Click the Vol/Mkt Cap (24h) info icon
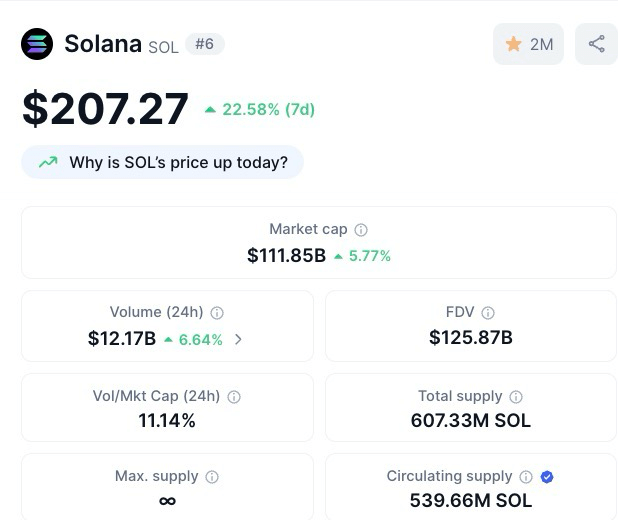Image resolution: width=618 pixels, height=520 pixels. pyautogui.click(x=234, y=397)
